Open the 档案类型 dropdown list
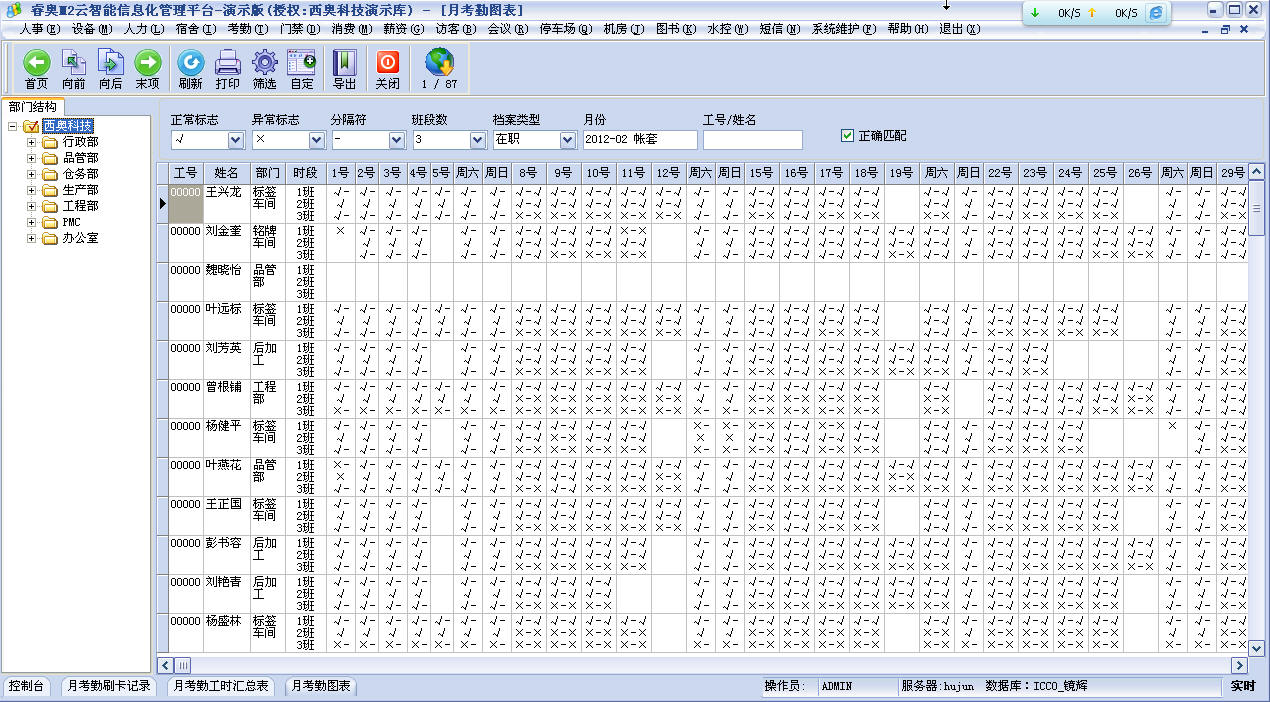Screen dimensions: 1270x702 pos(568,140)
